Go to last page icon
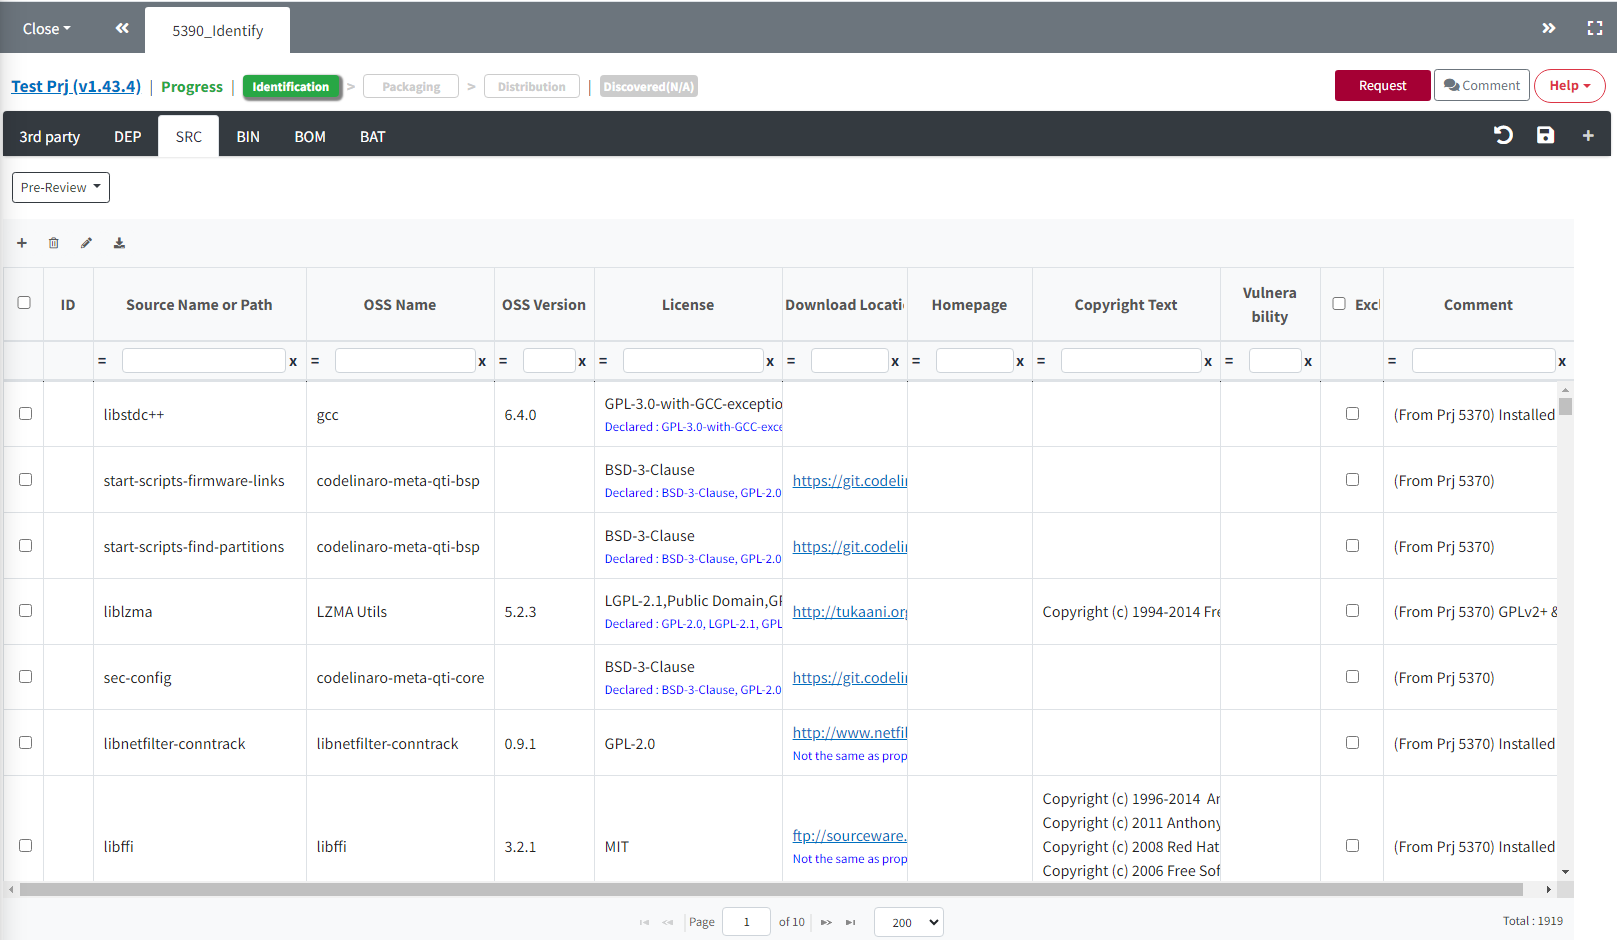This screenshot has height=940, width=1617. coord(850,922)
